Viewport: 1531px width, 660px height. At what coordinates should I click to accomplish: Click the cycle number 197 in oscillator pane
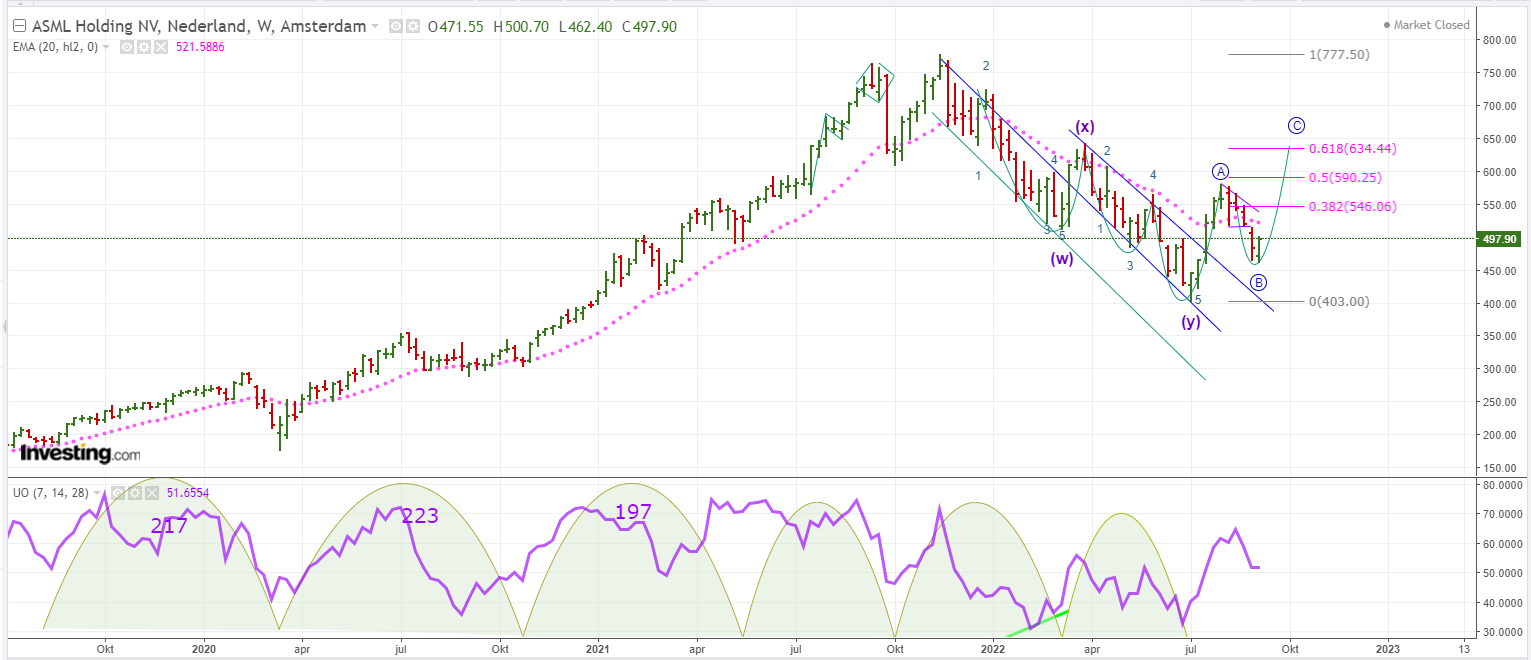tap(633, 513)
